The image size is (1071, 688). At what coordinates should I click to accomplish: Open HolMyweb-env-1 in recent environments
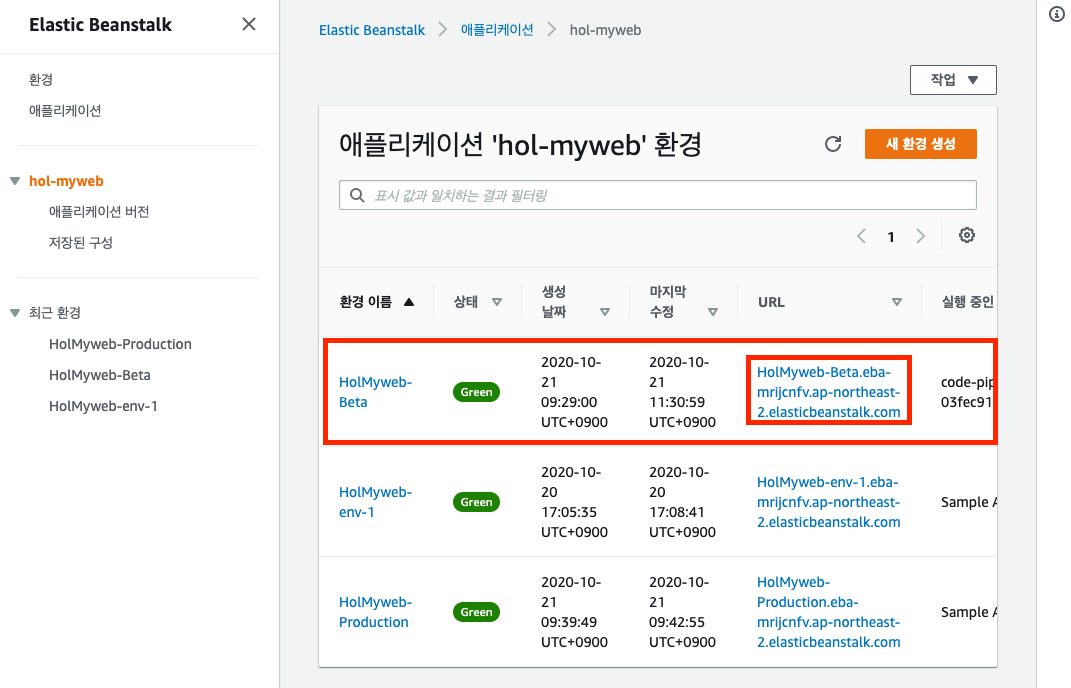(x=103, y=407)
